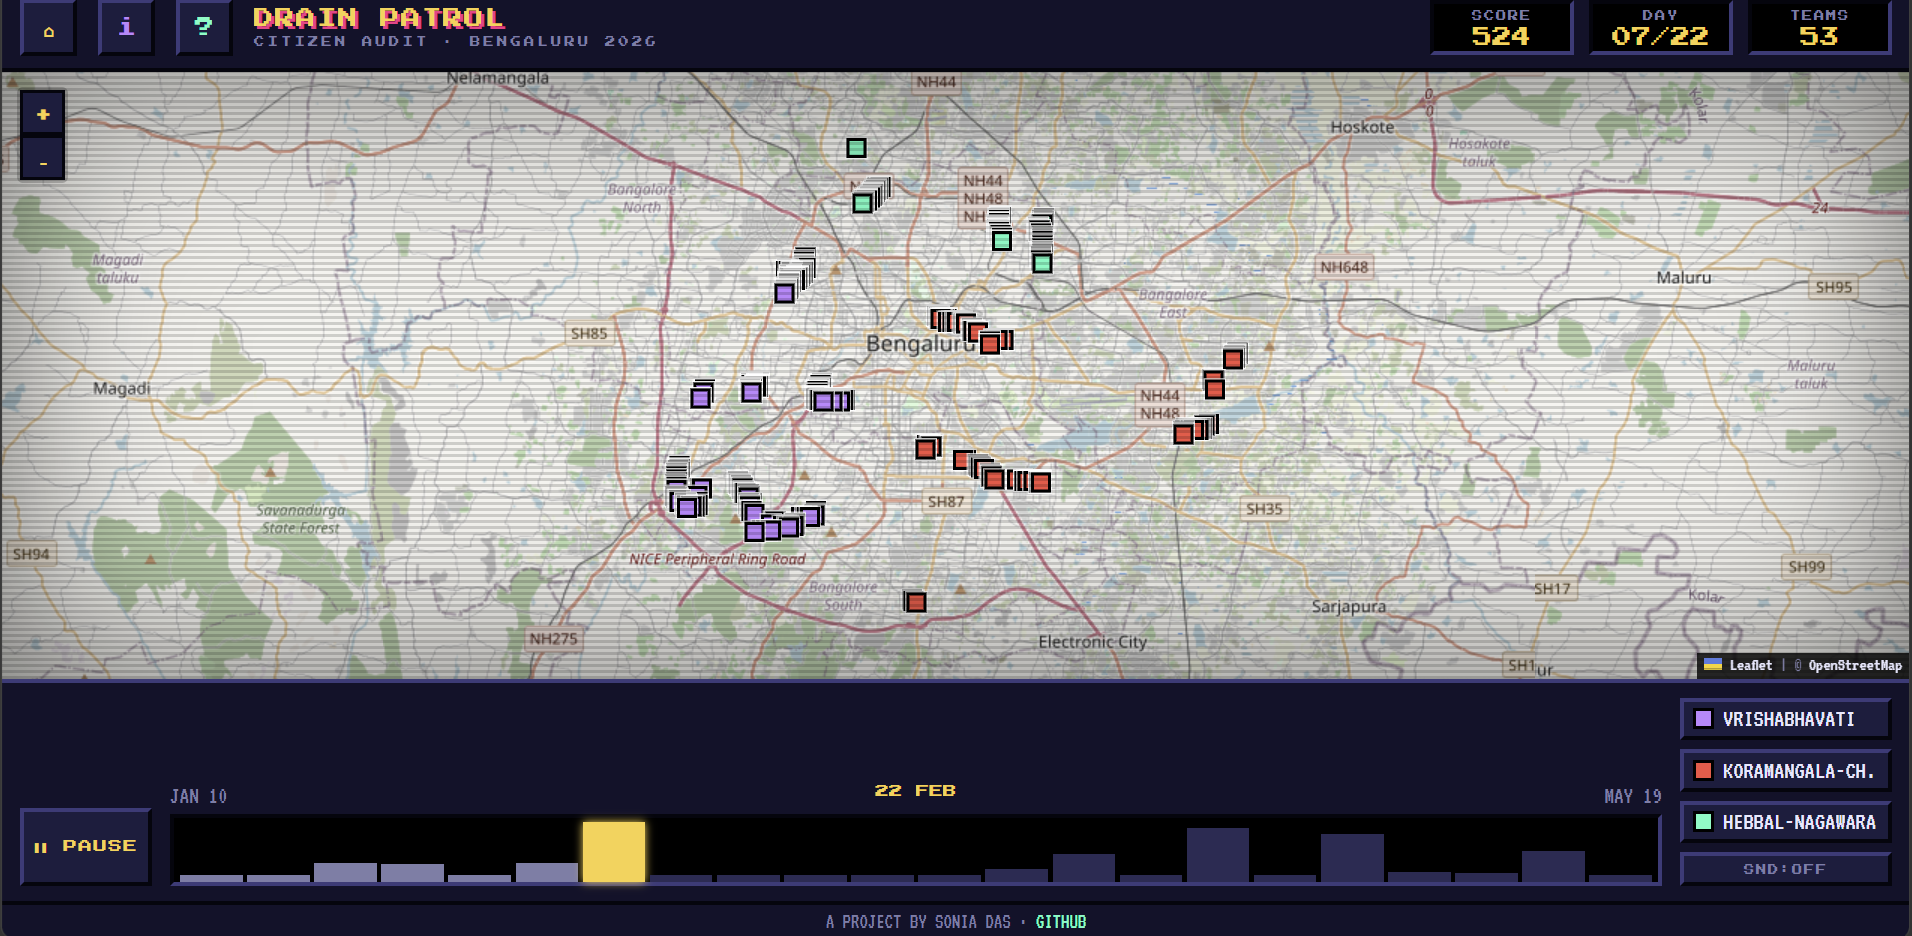Image resolution: width=1912 pixels, height=936 pixels.
Task: Click the 22 FEB date label
Action: click(x=915, y=791)
